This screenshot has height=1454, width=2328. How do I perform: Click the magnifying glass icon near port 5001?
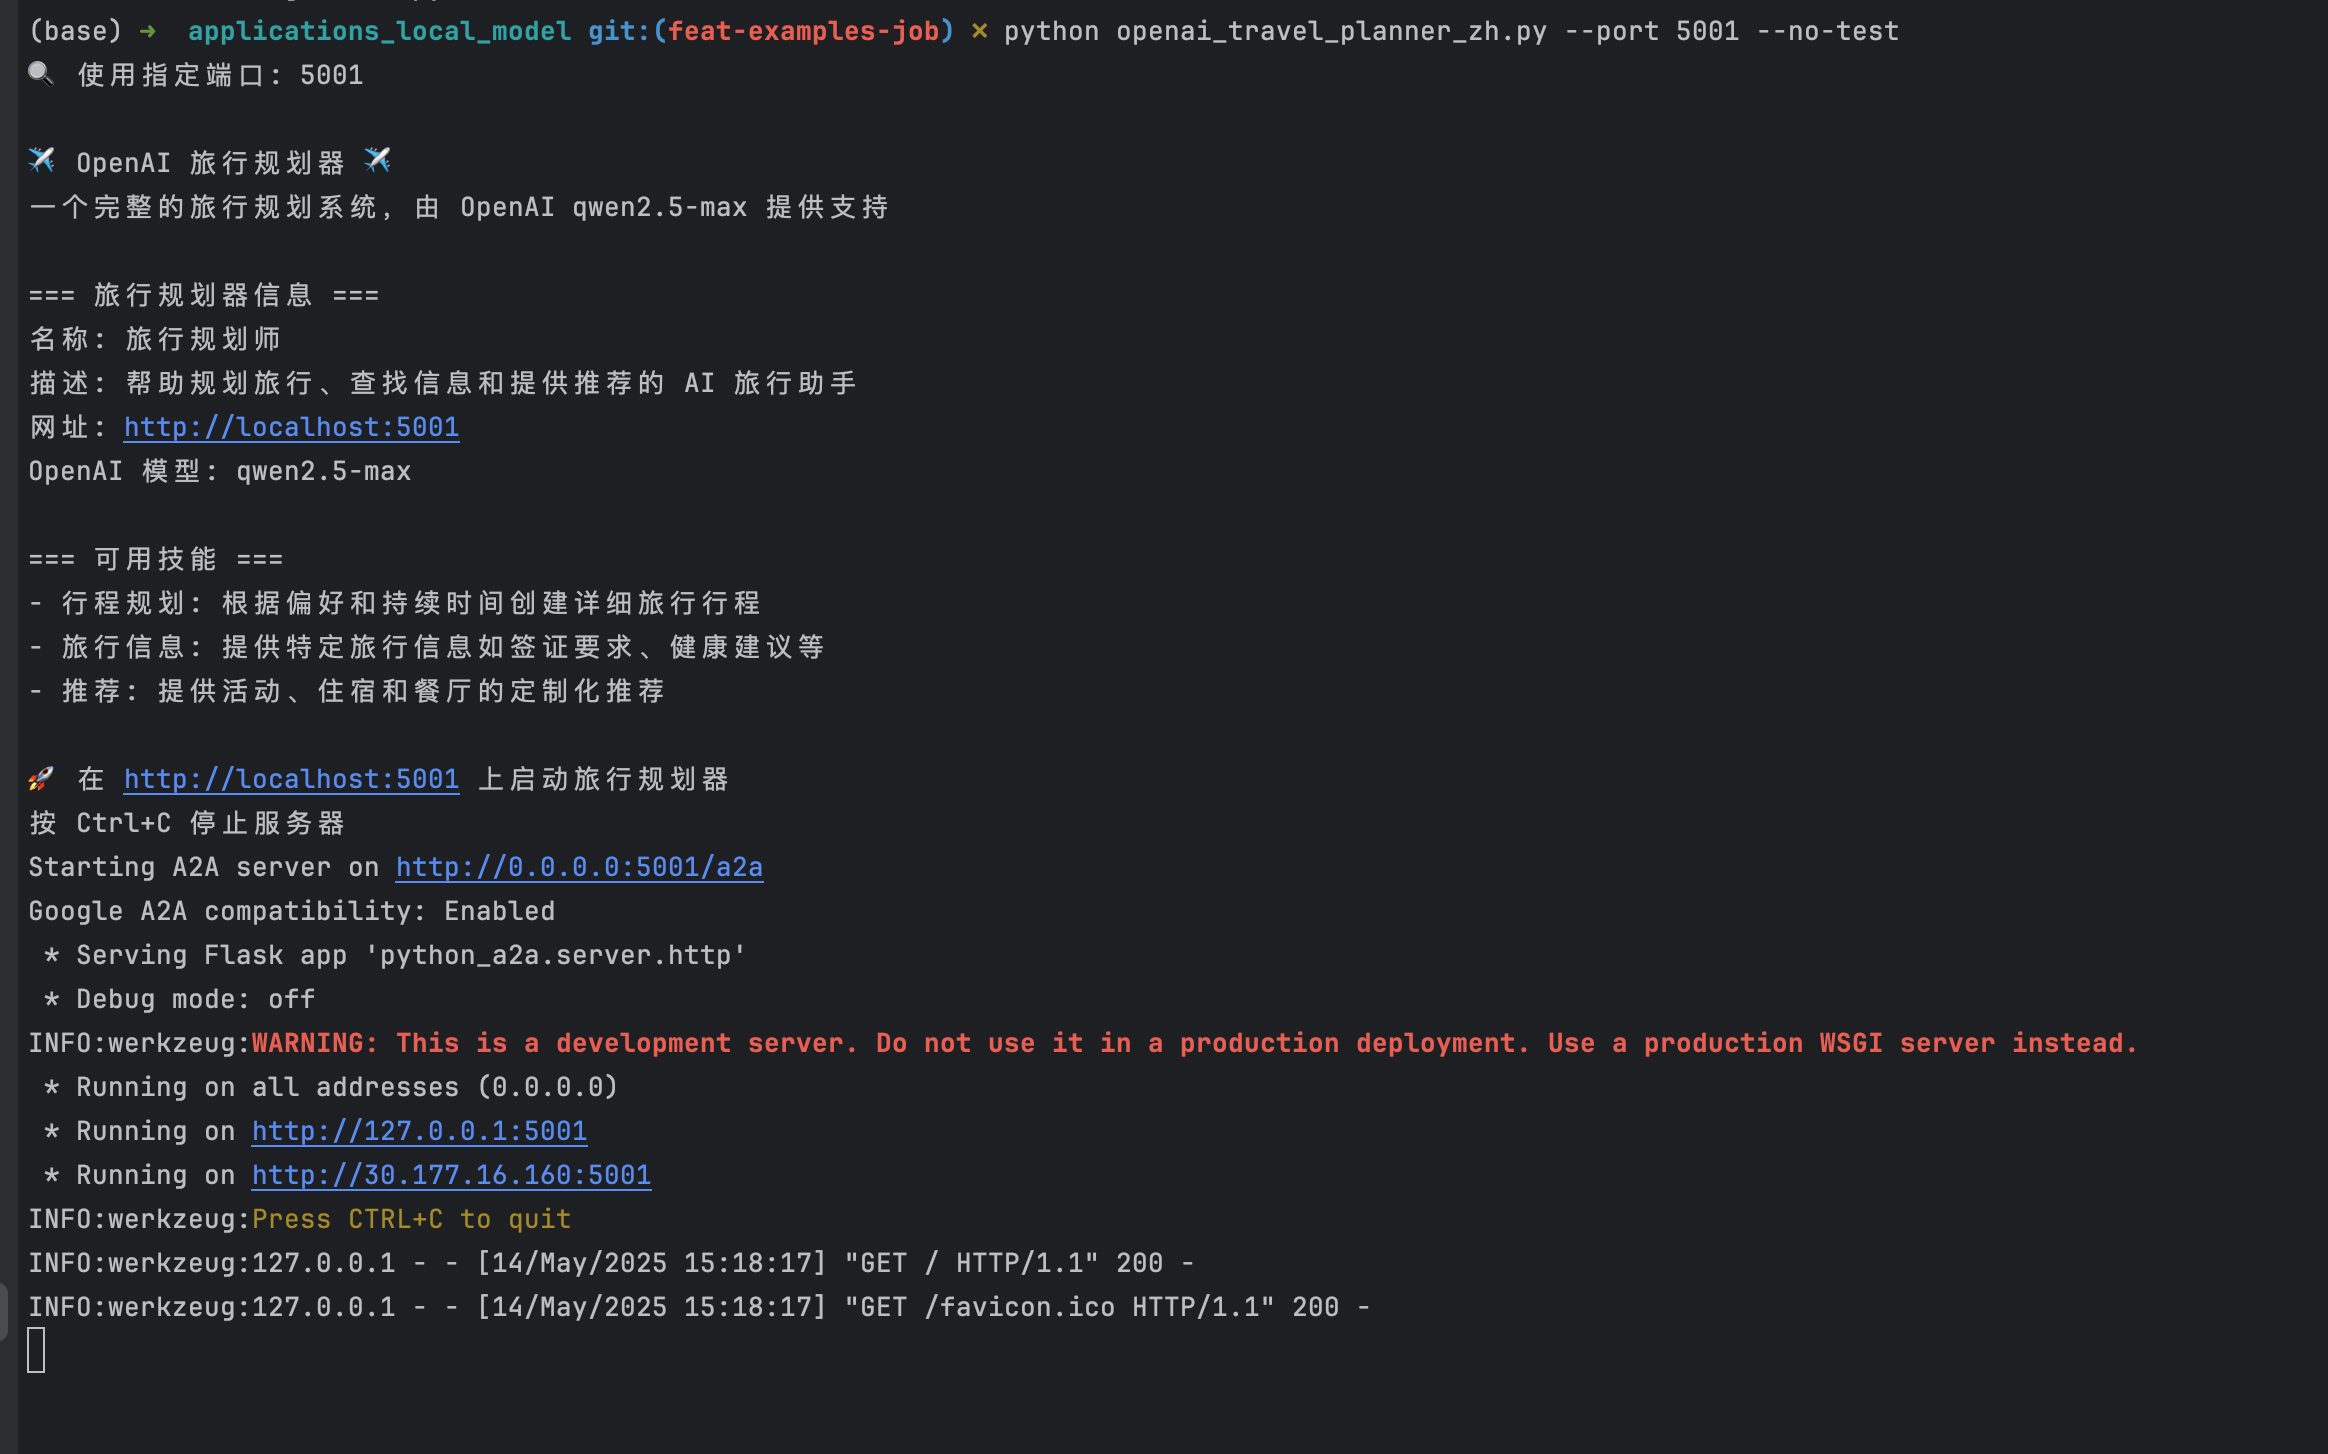[x=41, y=73]
